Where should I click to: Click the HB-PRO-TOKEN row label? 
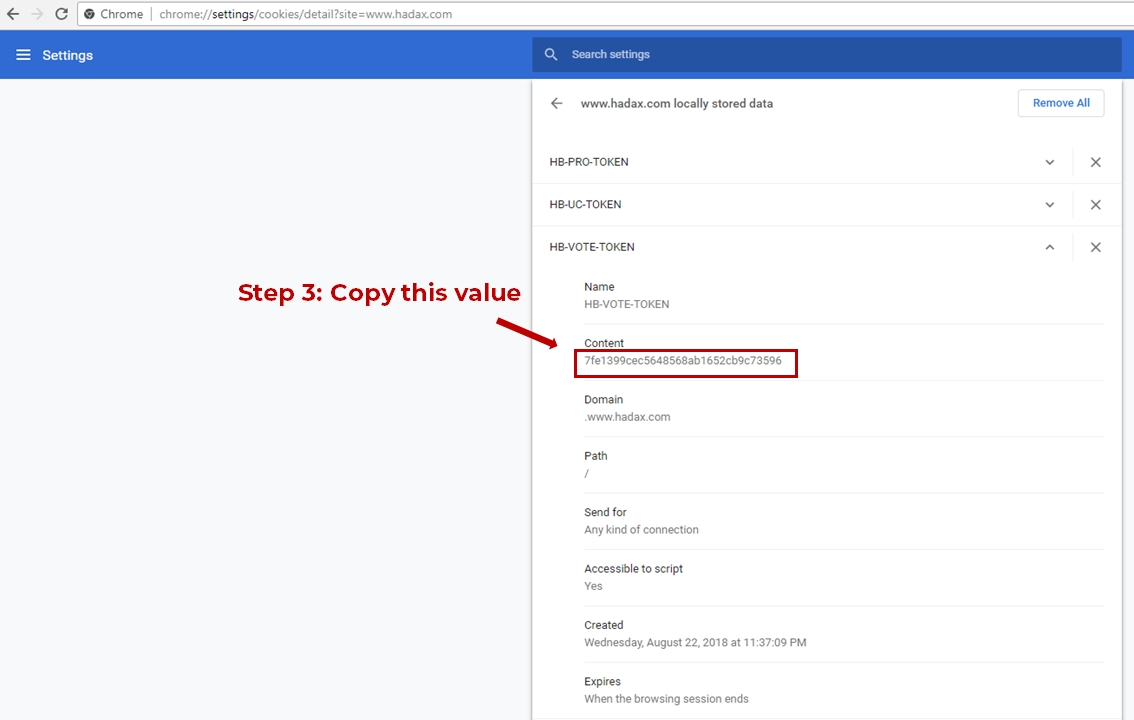(x=589, y=162)
